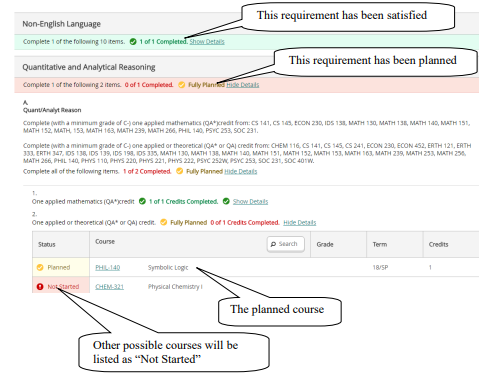Click yellow Fully Planned icon in Quantitative header

point(182,85)
